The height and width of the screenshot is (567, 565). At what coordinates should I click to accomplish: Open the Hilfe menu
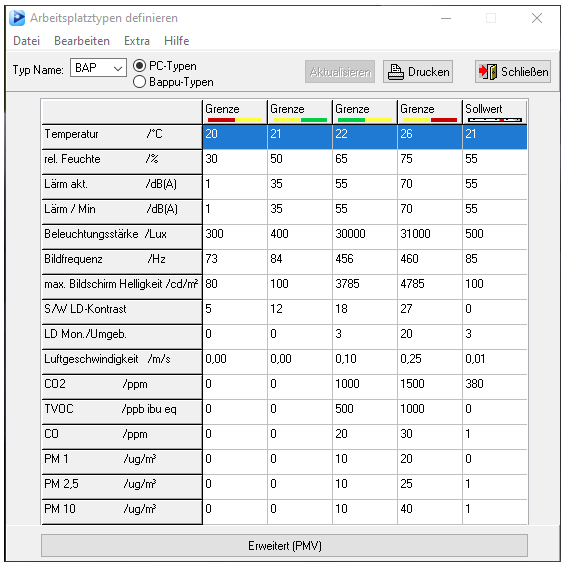pyautogui.click(x=177, y=41)
